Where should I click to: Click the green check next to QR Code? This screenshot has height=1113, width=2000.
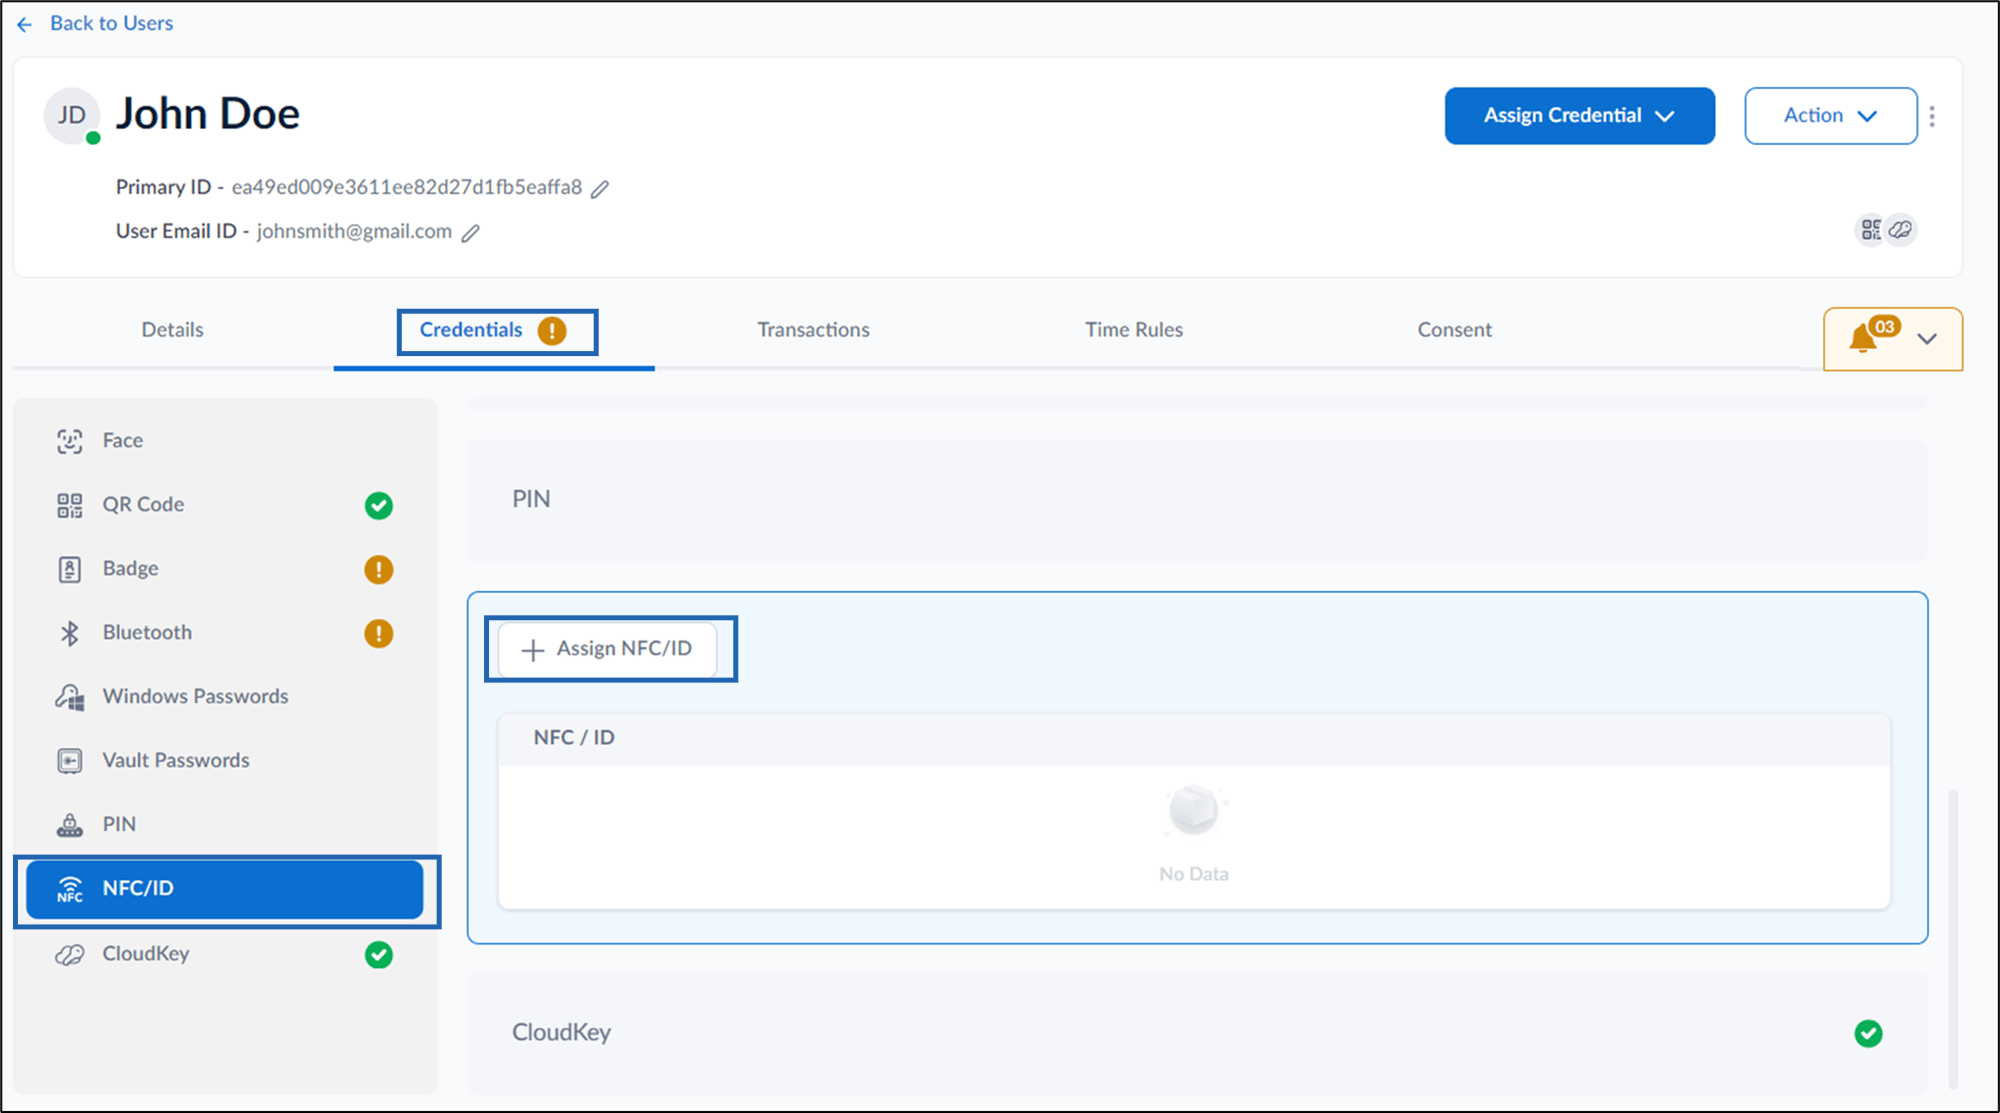coord(379,505)
